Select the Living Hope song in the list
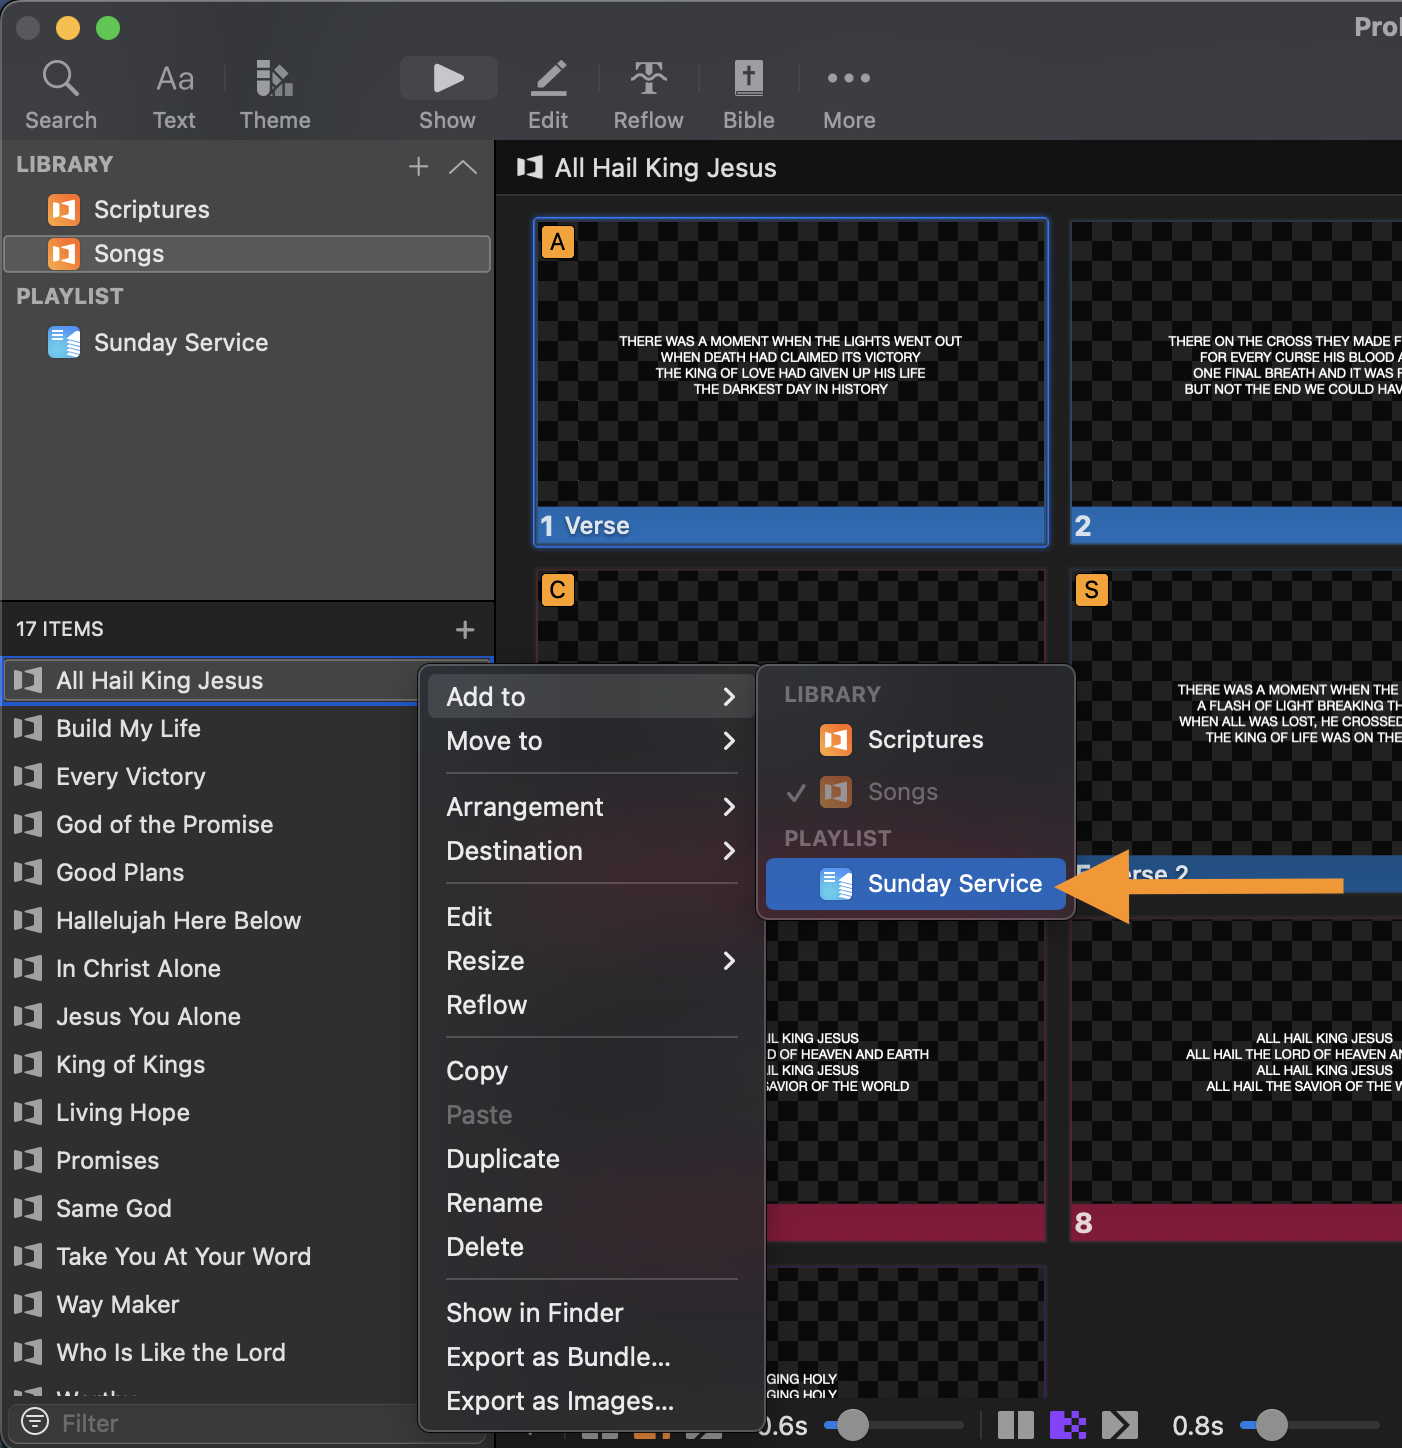Viewport: 1402px width, 1448px height. pyautogui.click(x=123, y=1113)
